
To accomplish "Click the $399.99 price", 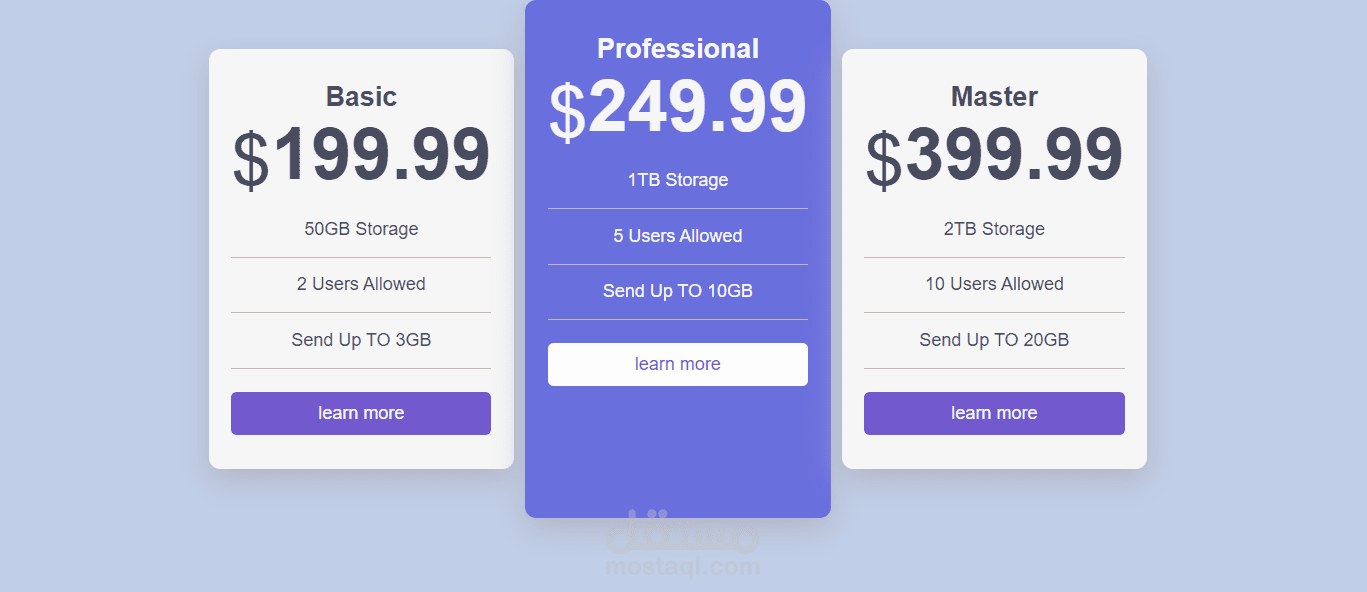I will (x=994, y=156).
